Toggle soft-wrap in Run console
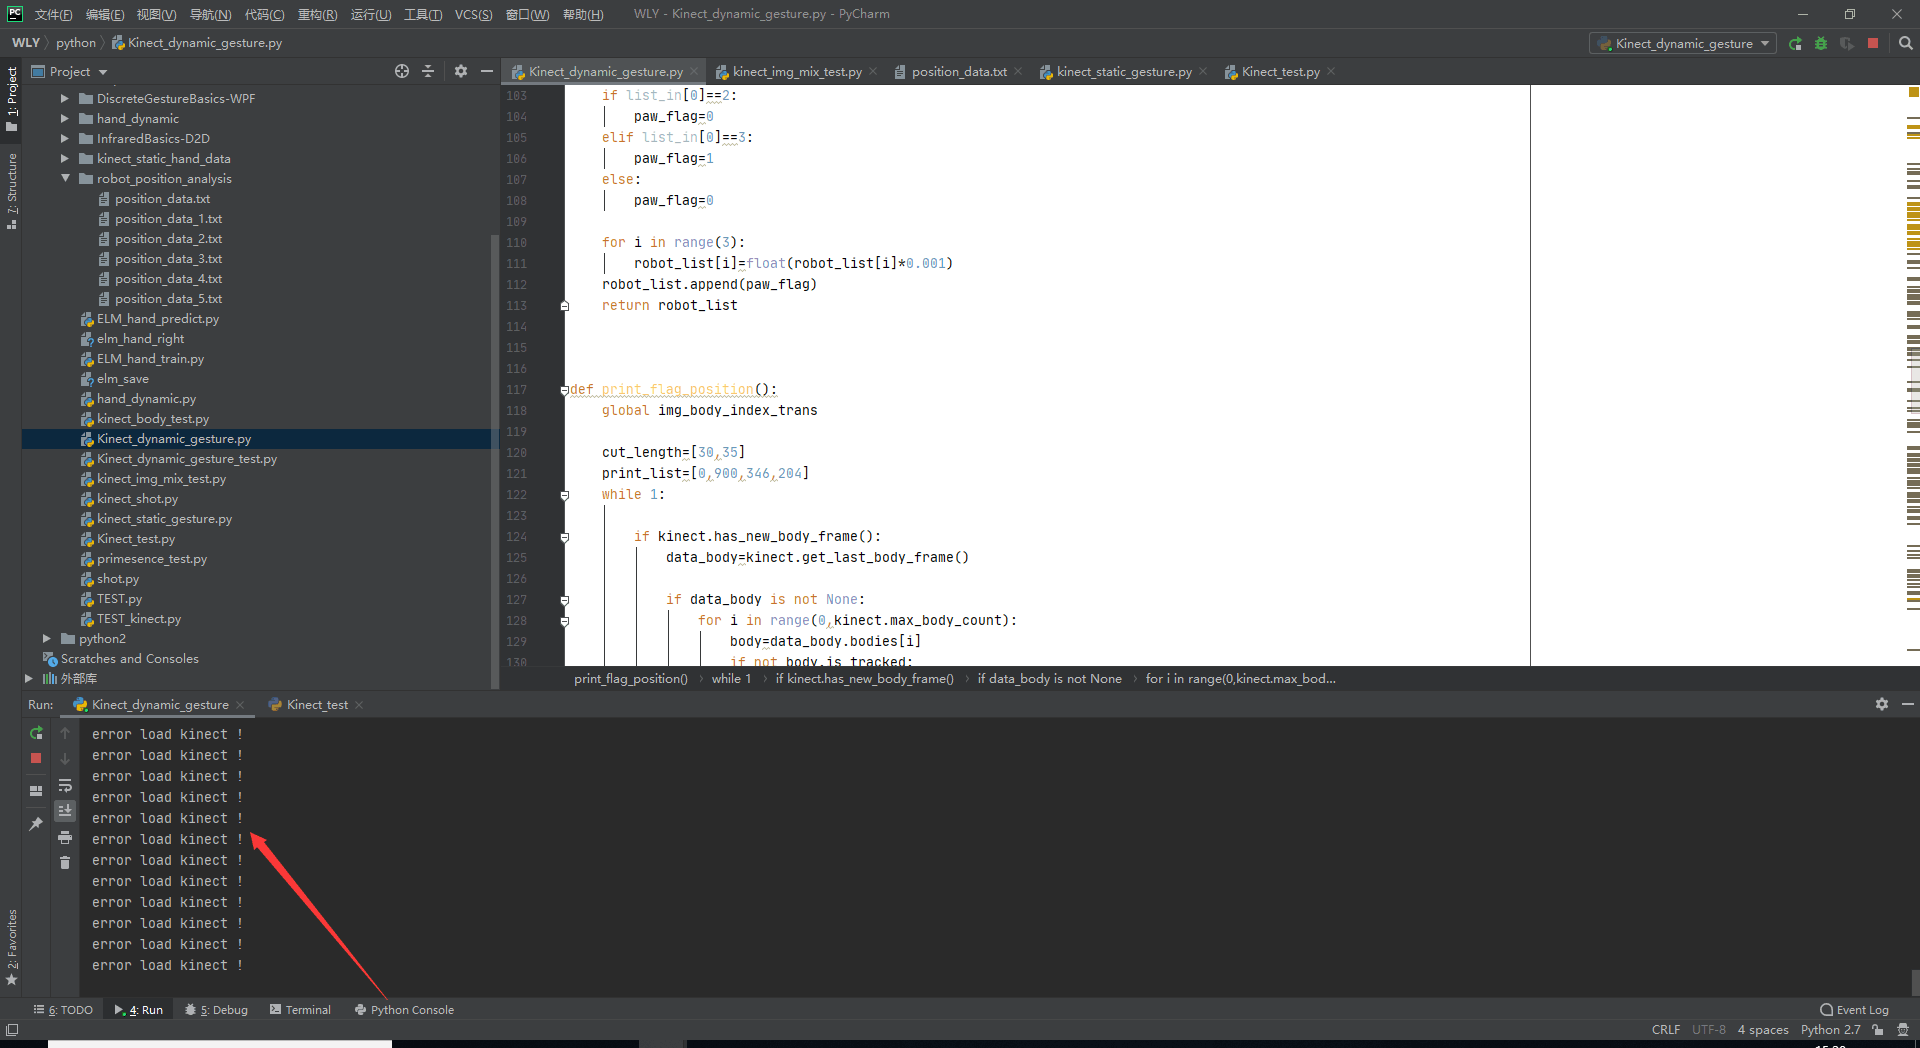 [65, 785]
